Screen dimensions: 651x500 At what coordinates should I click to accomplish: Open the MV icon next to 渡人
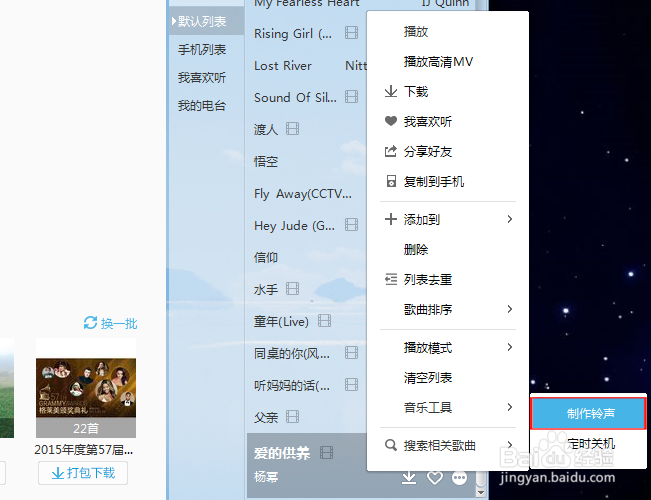click(x=292, y=129)
